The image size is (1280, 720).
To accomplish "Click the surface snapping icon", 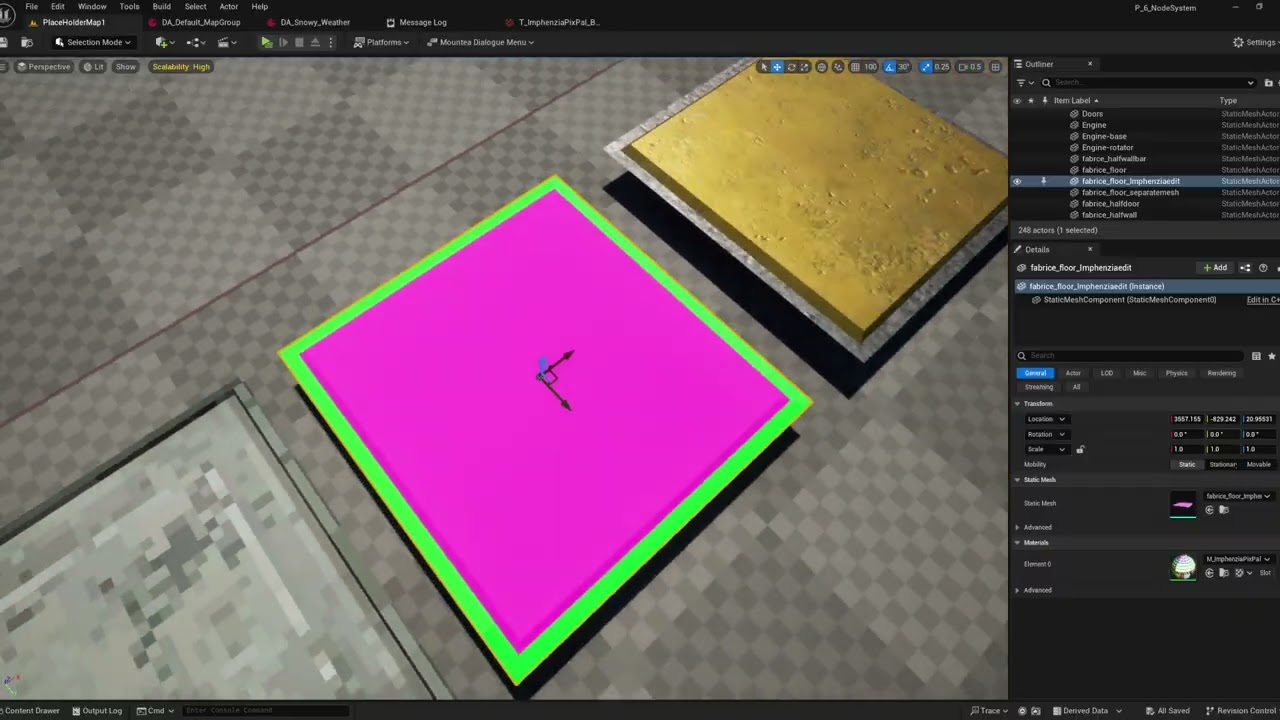I will (837, 67).
